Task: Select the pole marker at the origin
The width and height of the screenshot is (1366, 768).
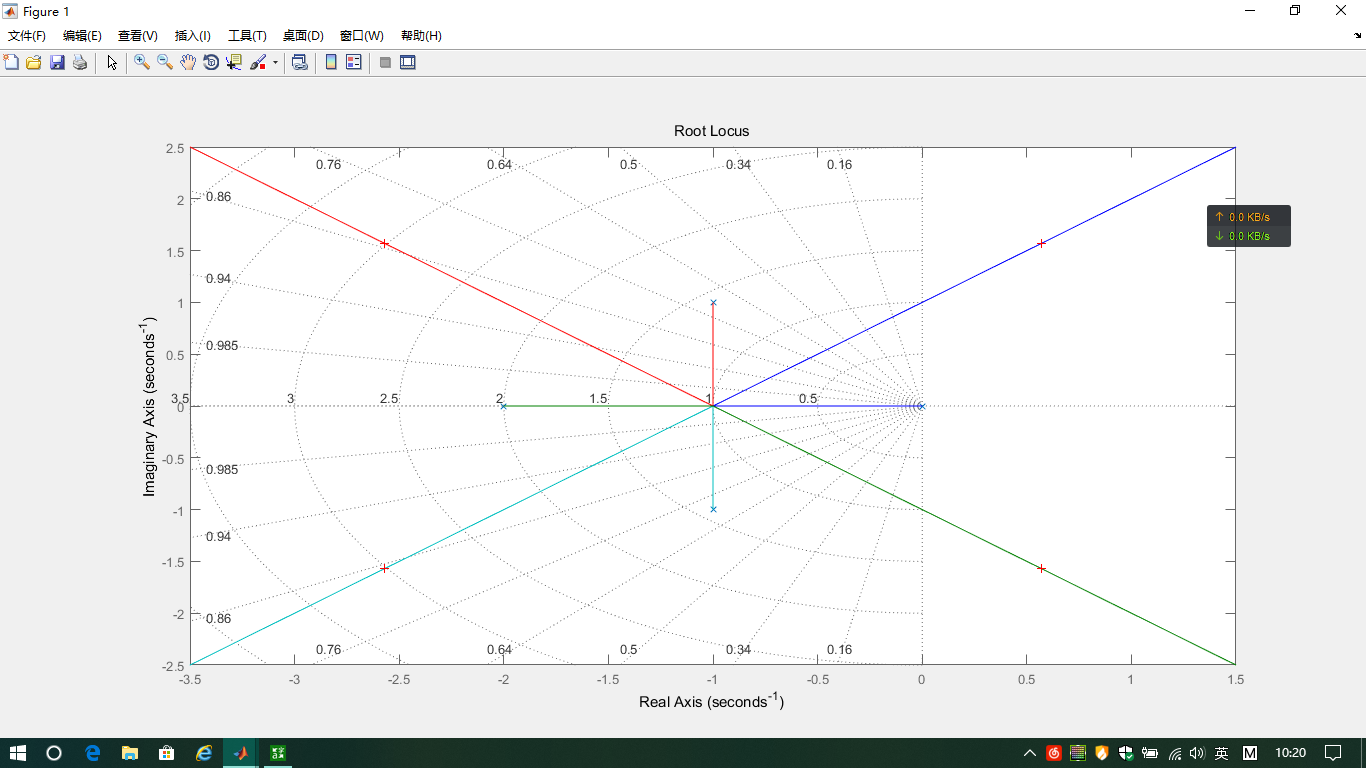Action: click(x=921, y=406)
